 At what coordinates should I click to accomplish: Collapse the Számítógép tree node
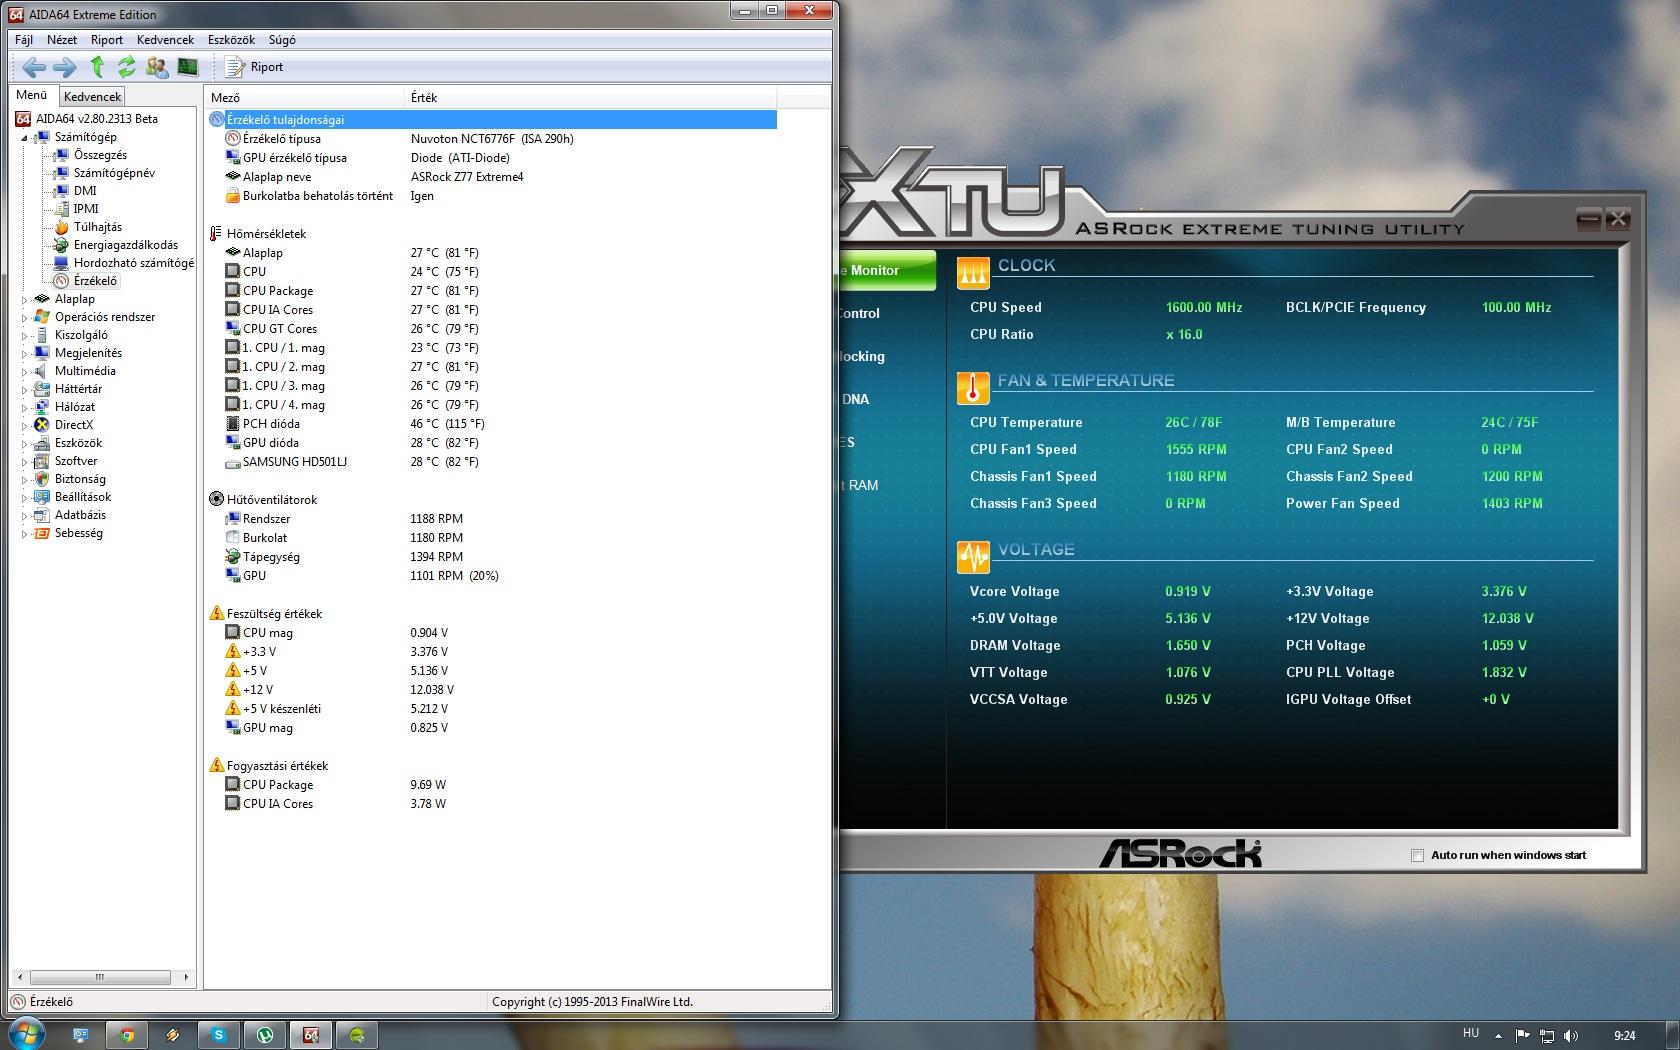pos(25,138)
